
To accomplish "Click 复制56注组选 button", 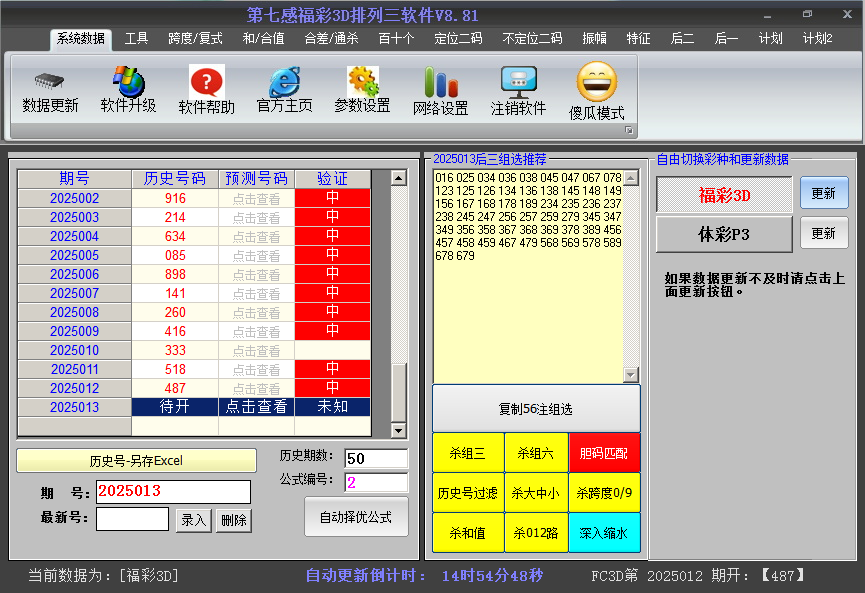I will coord(536,409).
